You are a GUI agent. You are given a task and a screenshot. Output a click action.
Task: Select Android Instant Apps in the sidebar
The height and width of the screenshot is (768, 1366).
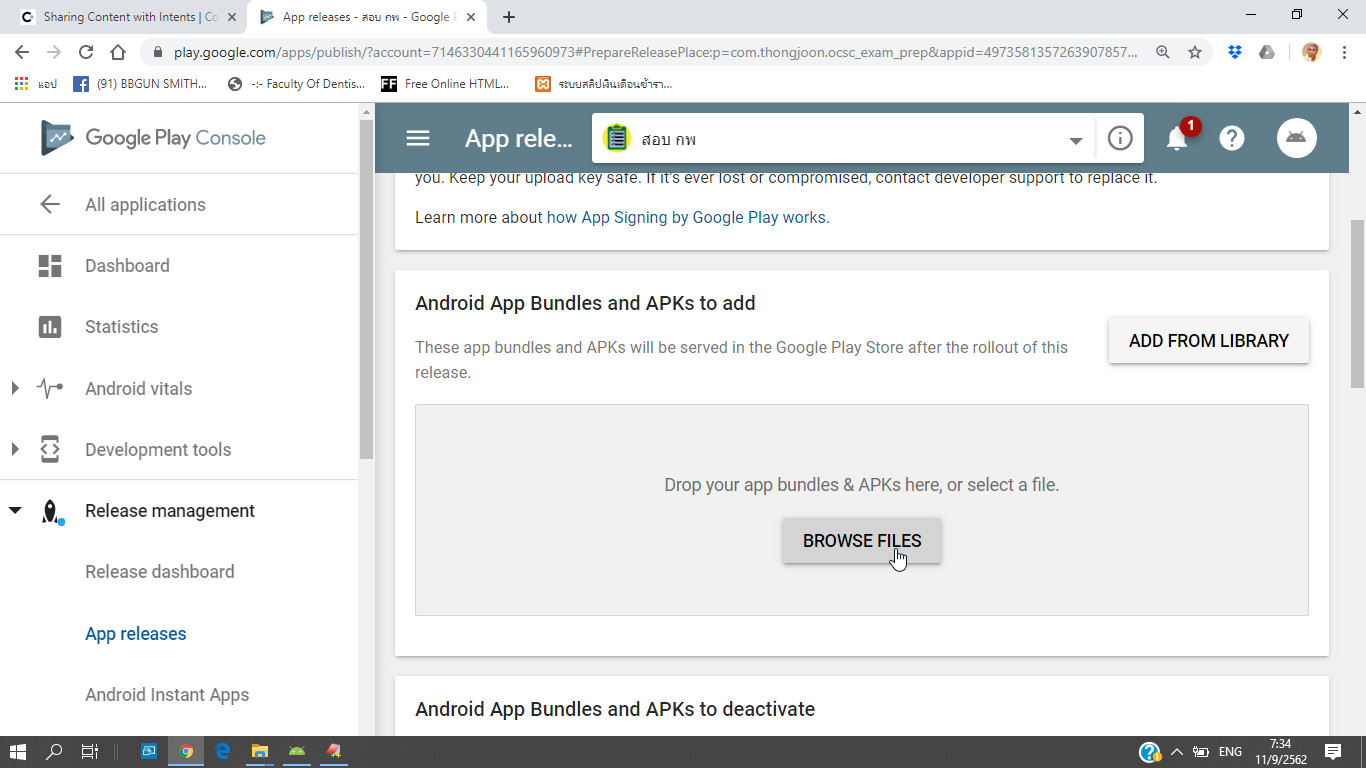(166, 694)
